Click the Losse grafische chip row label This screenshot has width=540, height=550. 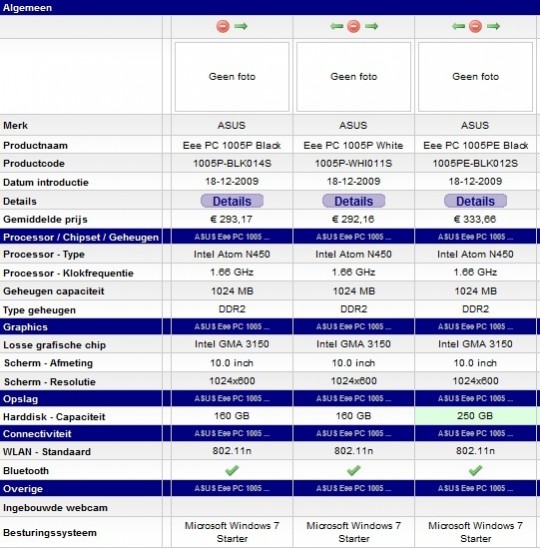point(54,345)
